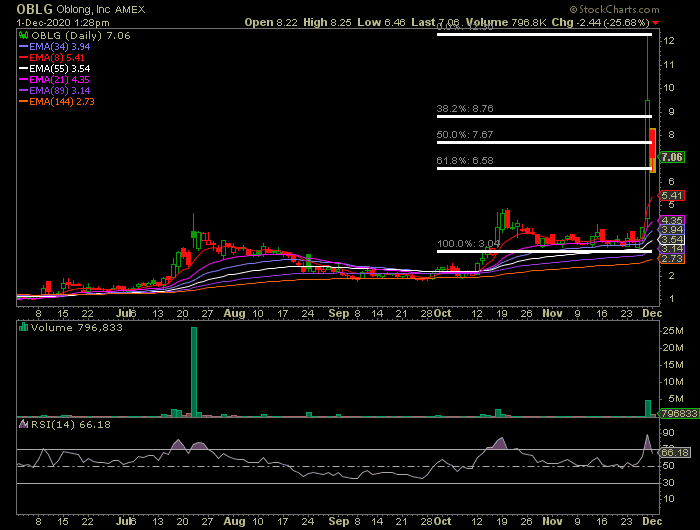The image size is (700, 530).
Task: Click the StockCharts.com attribution text
Action: click(x=615, y=9)
